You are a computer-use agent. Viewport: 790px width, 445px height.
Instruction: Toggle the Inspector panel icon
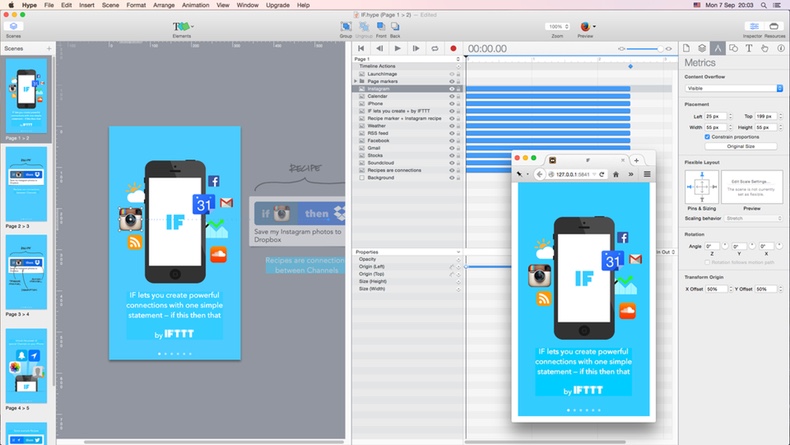[754, 26]
